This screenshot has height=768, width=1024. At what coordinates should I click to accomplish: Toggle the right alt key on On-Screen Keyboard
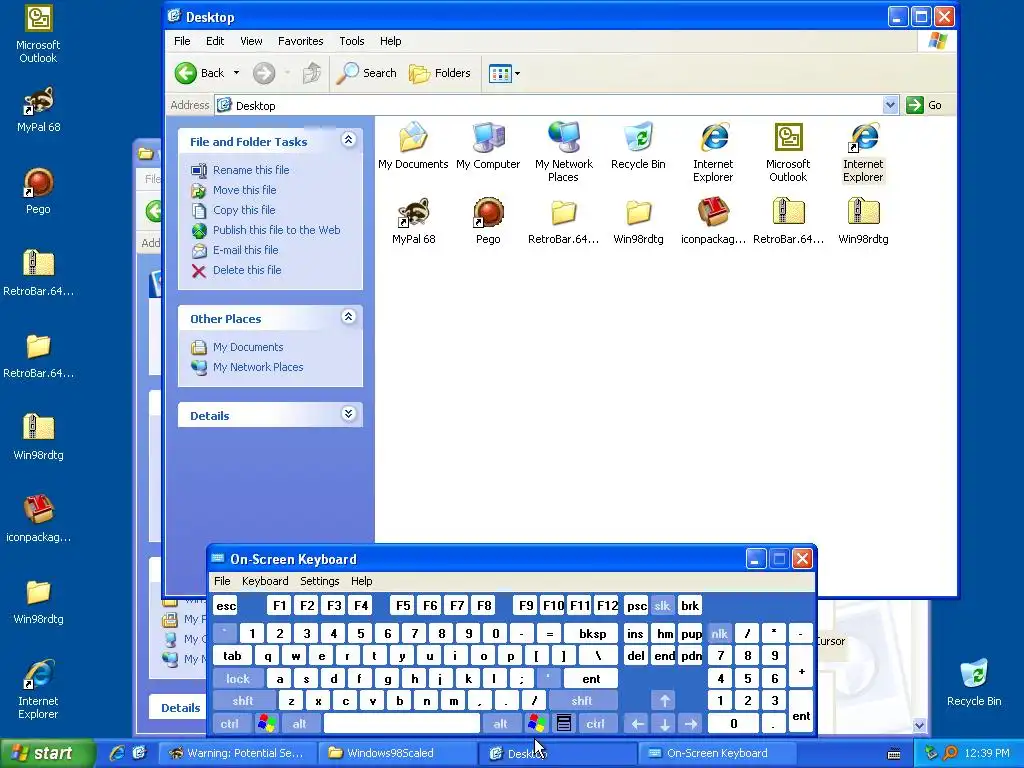coord(501,724)
